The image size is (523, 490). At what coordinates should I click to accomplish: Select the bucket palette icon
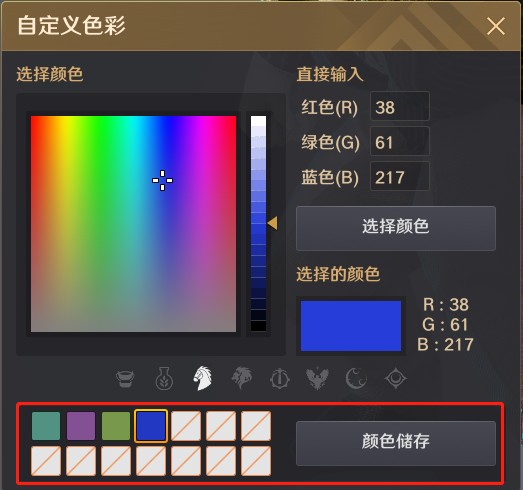click(125, 379)
